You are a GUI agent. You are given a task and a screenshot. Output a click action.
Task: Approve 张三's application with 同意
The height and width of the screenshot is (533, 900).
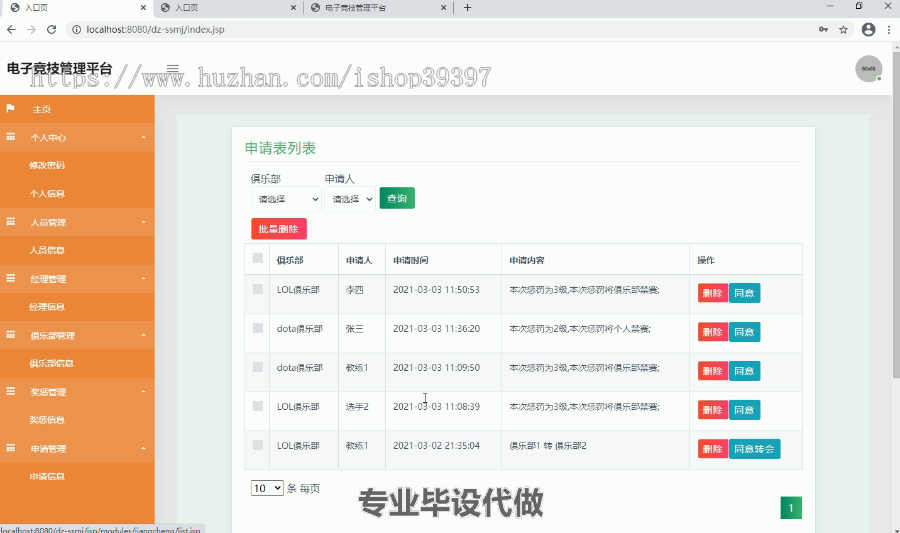[744, 332]
